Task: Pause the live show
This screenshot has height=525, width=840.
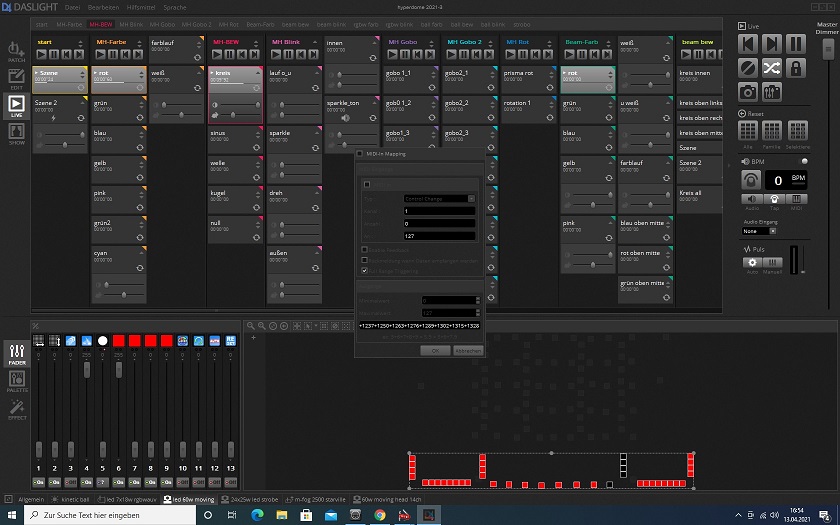Action: [796, 43]
